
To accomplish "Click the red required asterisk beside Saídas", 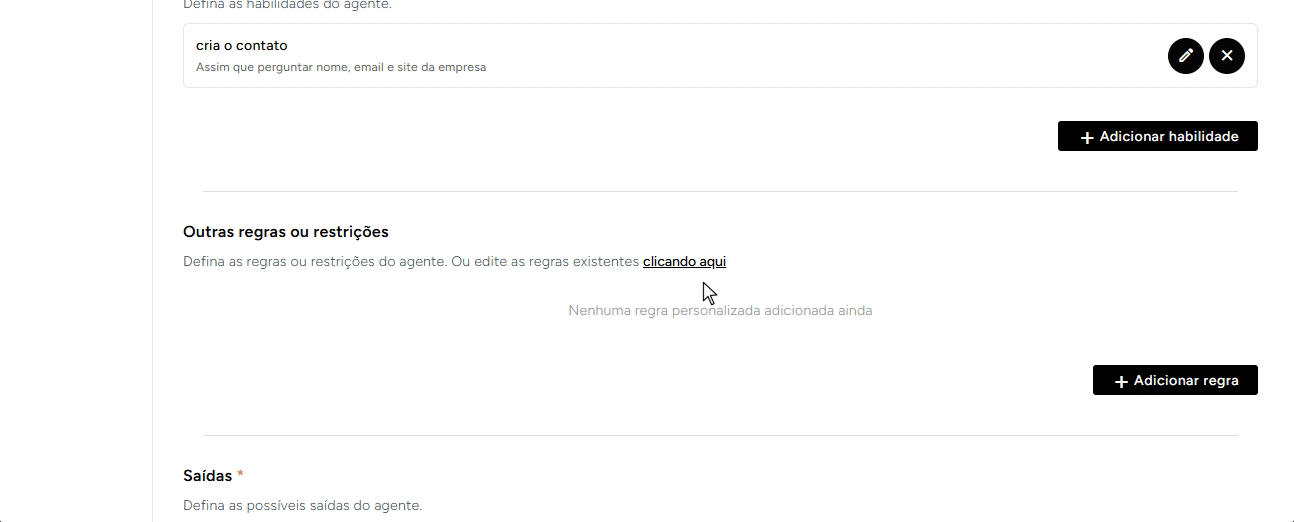I will coord(240,474).
